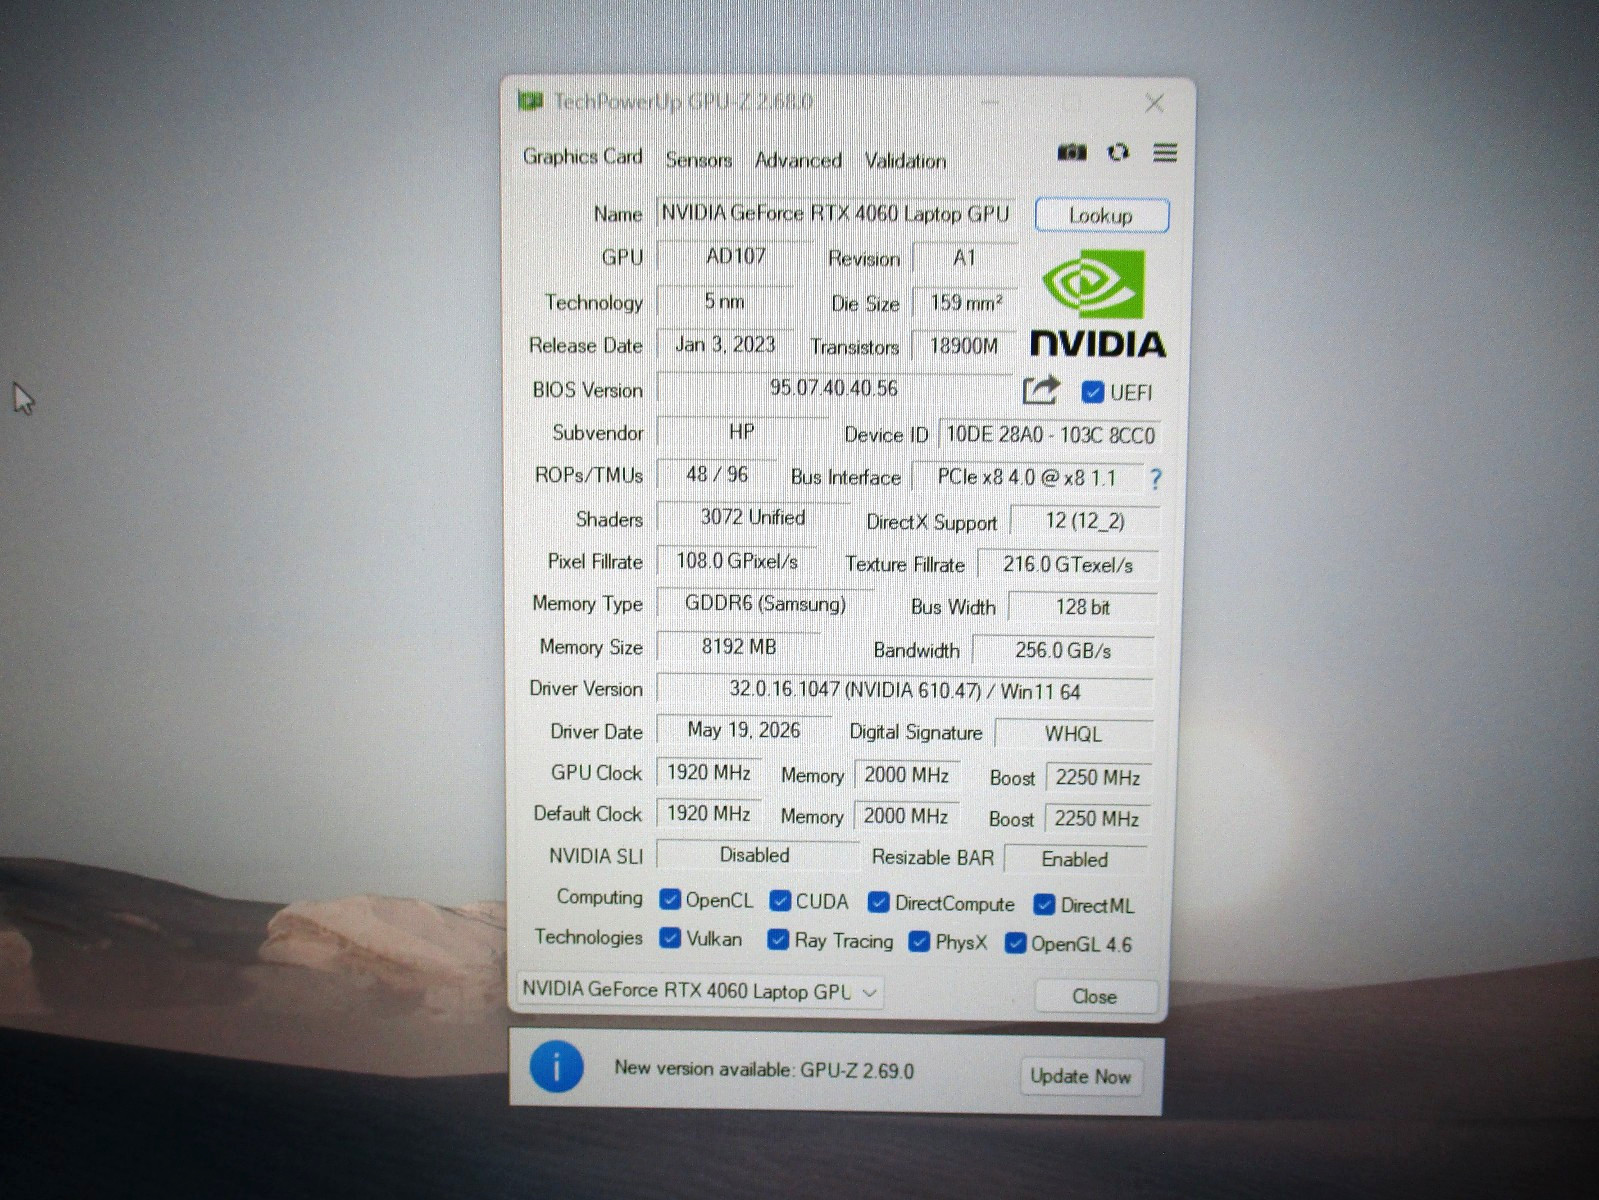Click the Driver Version field
Image resolution: width=1599 pixels, height=1200 pixels.
[905, 690]
